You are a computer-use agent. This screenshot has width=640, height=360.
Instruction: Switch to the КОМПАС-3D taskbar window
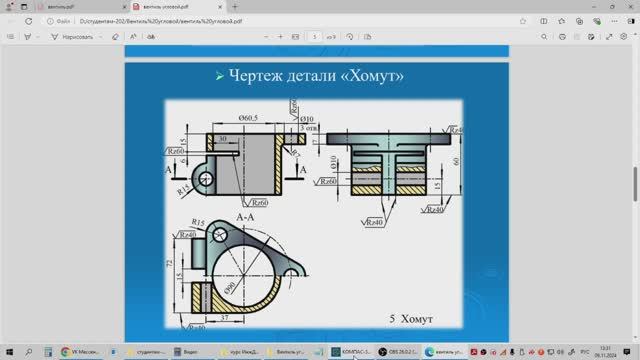tap(351, 352)
